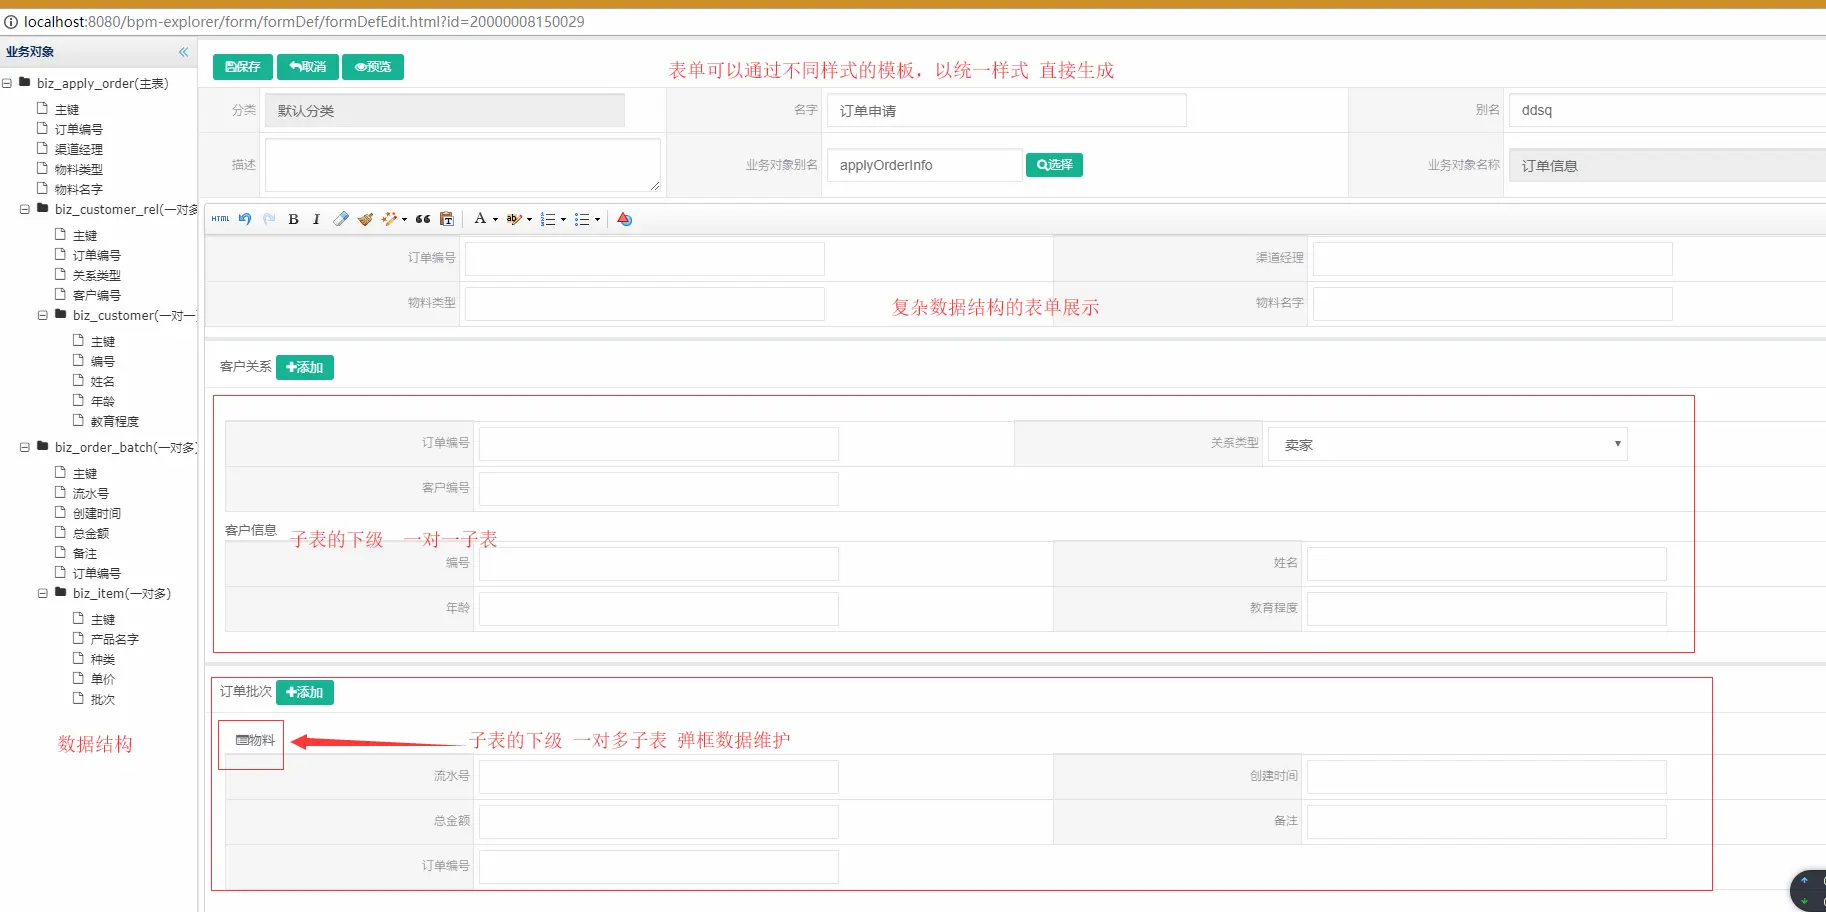The width and height of the screenshot is (1826, 912).
Task: Apply Bold formatting in the text editor
Action: pyautogui.click(x=293, y=219)
